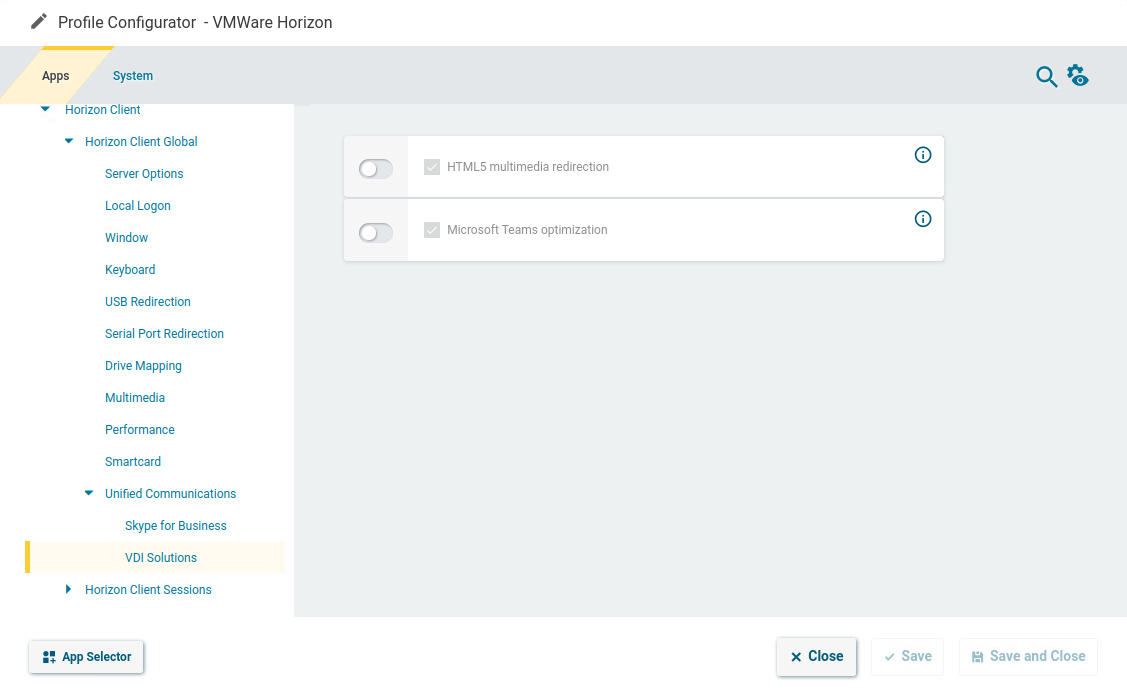Tick the HTML5 multimedia redirection checkbox
Viewport: 1127px width, 695px height.
click(432, 167)
